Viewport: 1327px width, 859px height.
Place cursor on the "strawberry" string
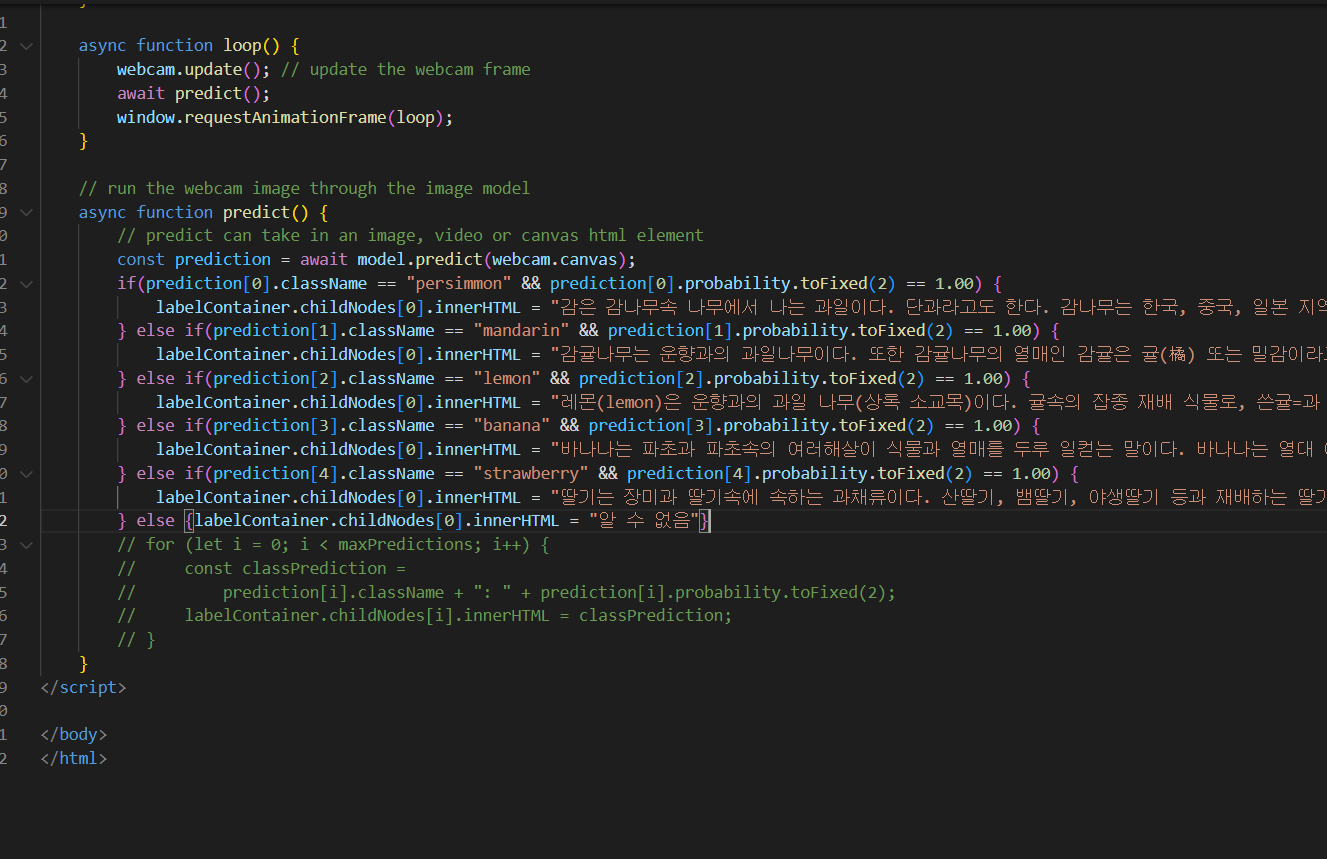coord(531,472)
